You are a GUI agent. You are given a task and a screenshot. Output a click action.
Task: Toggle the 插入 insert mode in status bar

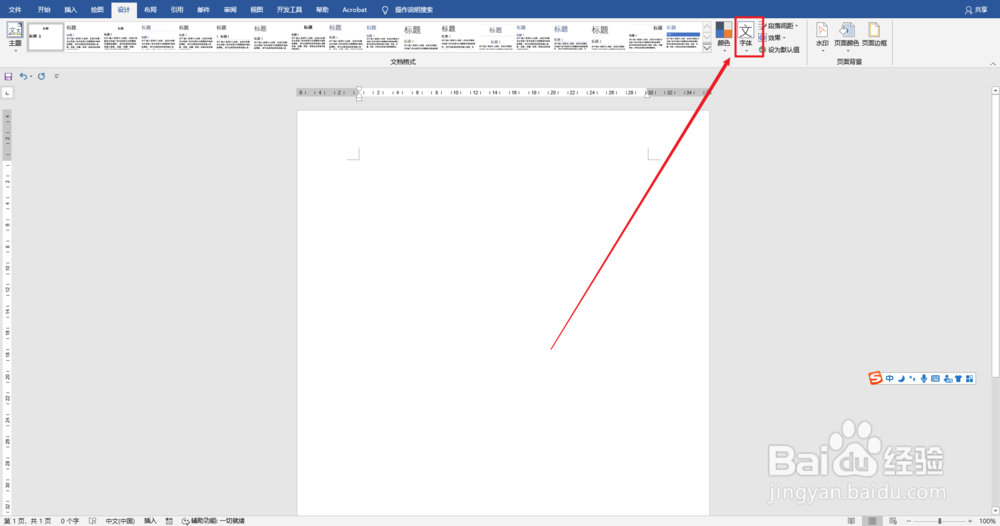[150, 521]
